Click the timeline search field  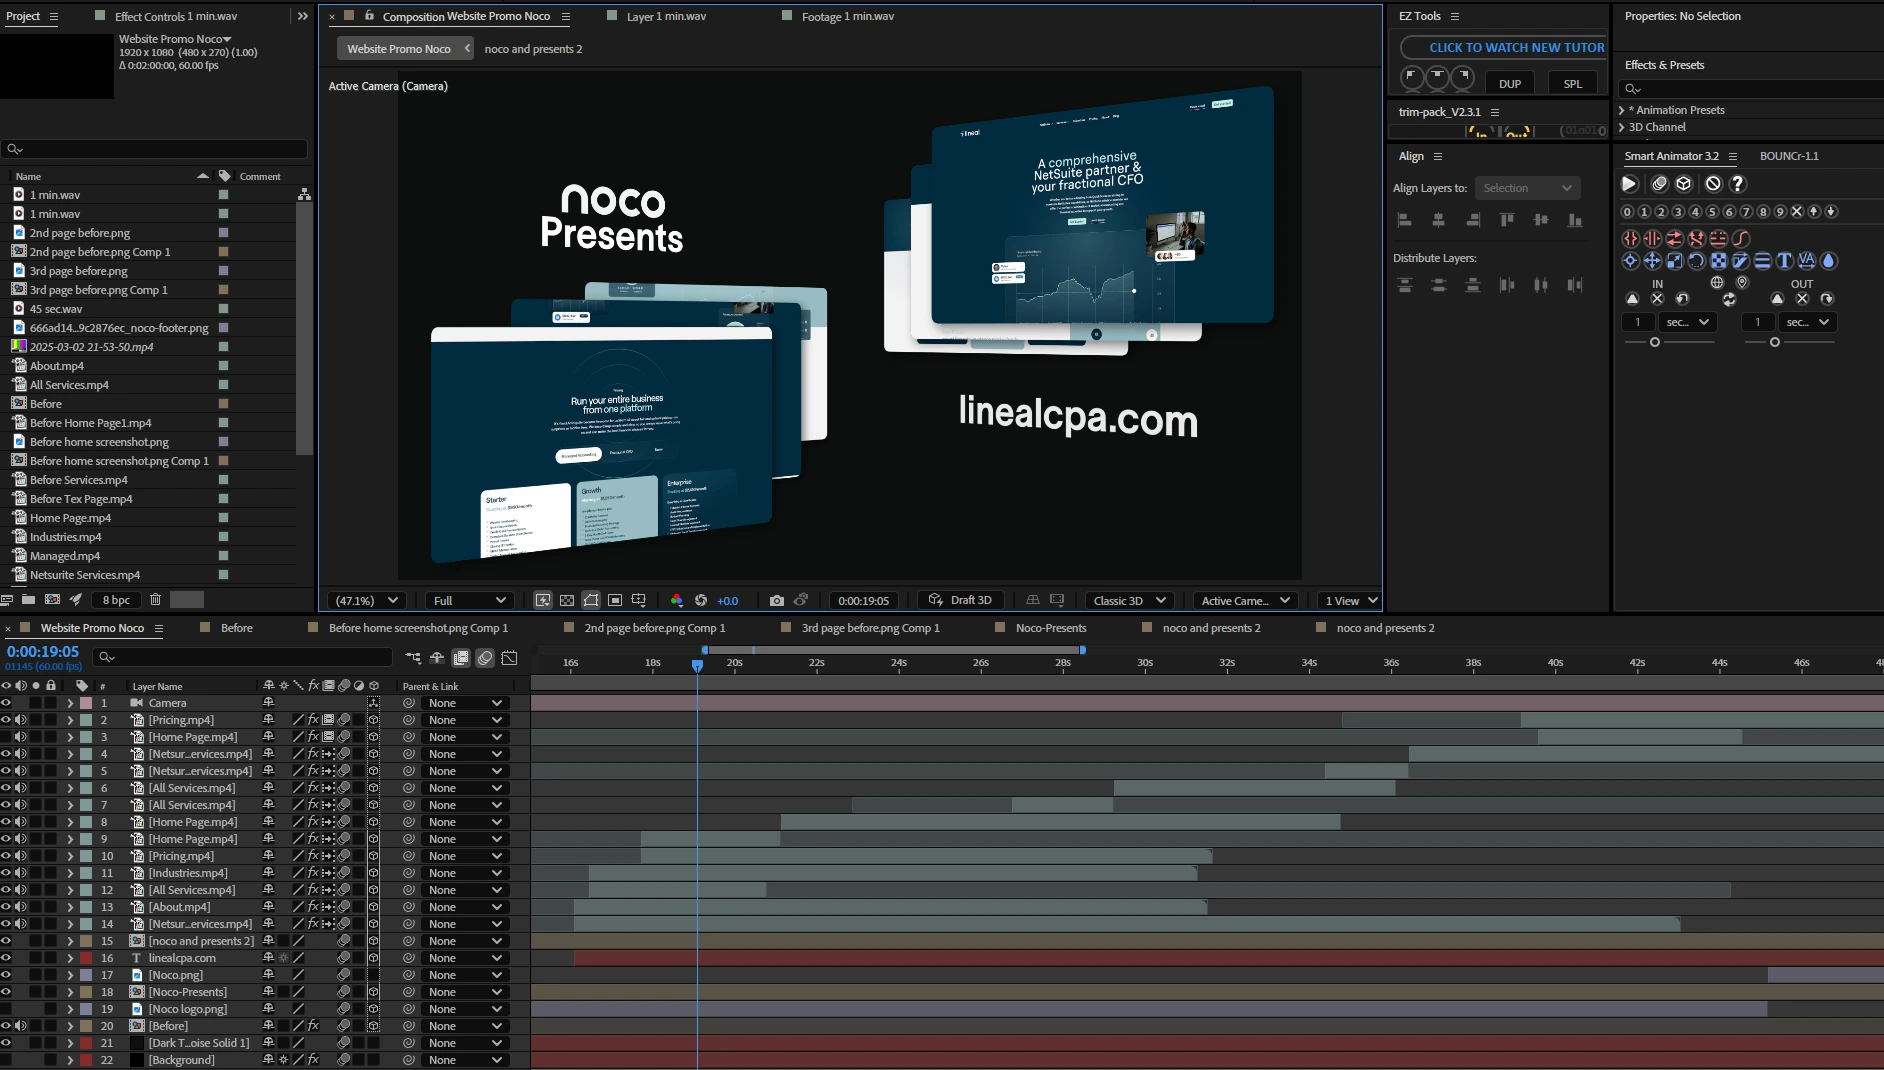click(x=240, y=658)
